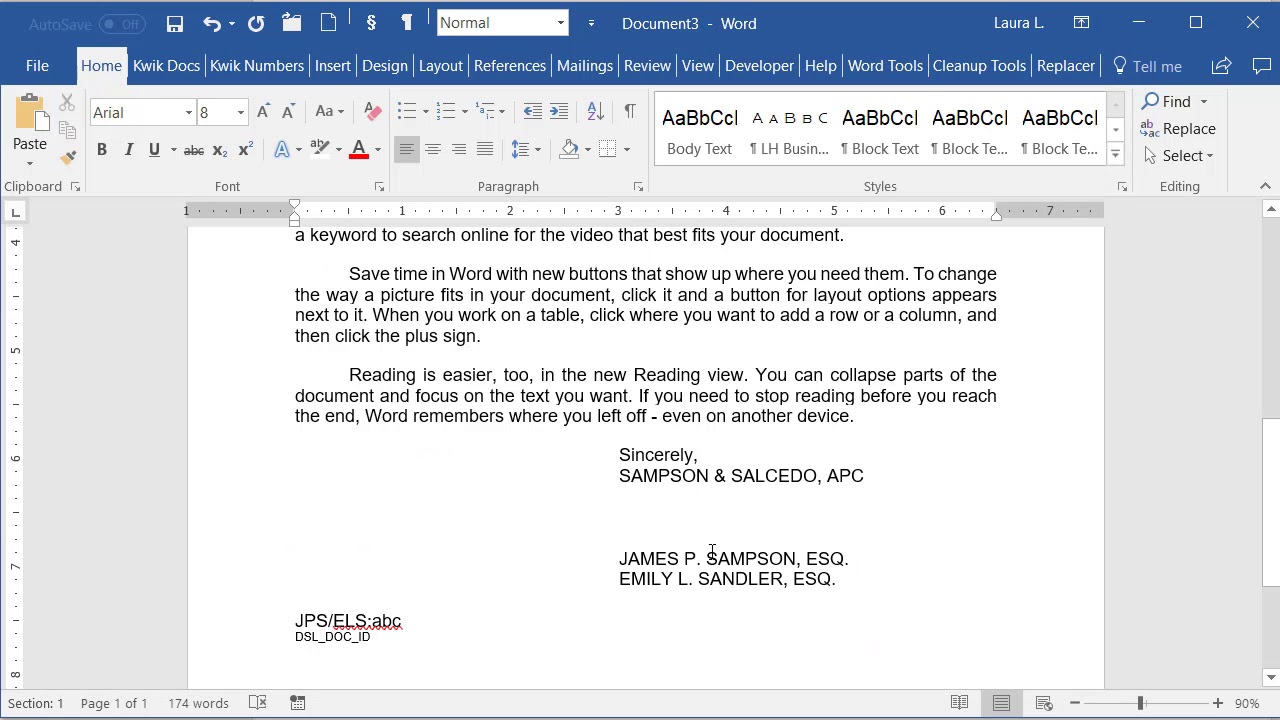The height and width of the screenshot is (720, 1280).
Task: Open the Mailings tab
Action: coord(585,66)
